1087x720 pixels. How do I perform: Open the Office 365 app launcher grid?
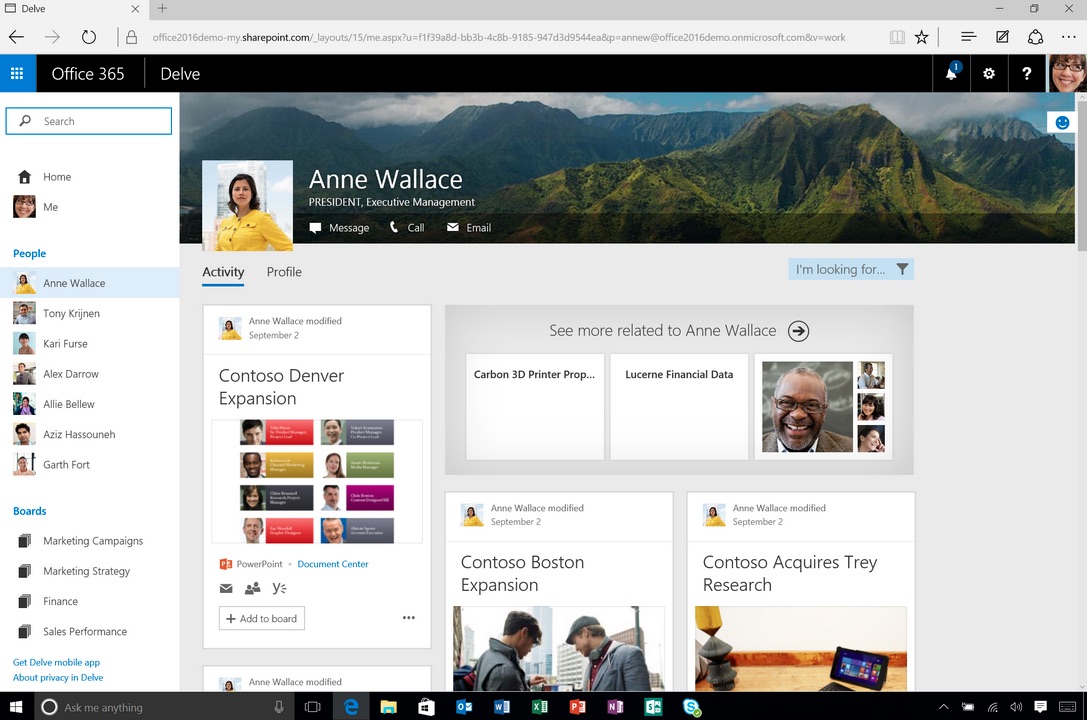[17, 73]
